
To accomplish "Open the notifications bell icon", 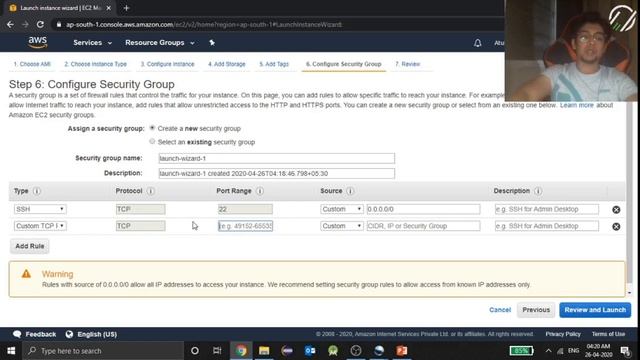I will (x=478, y=42).
